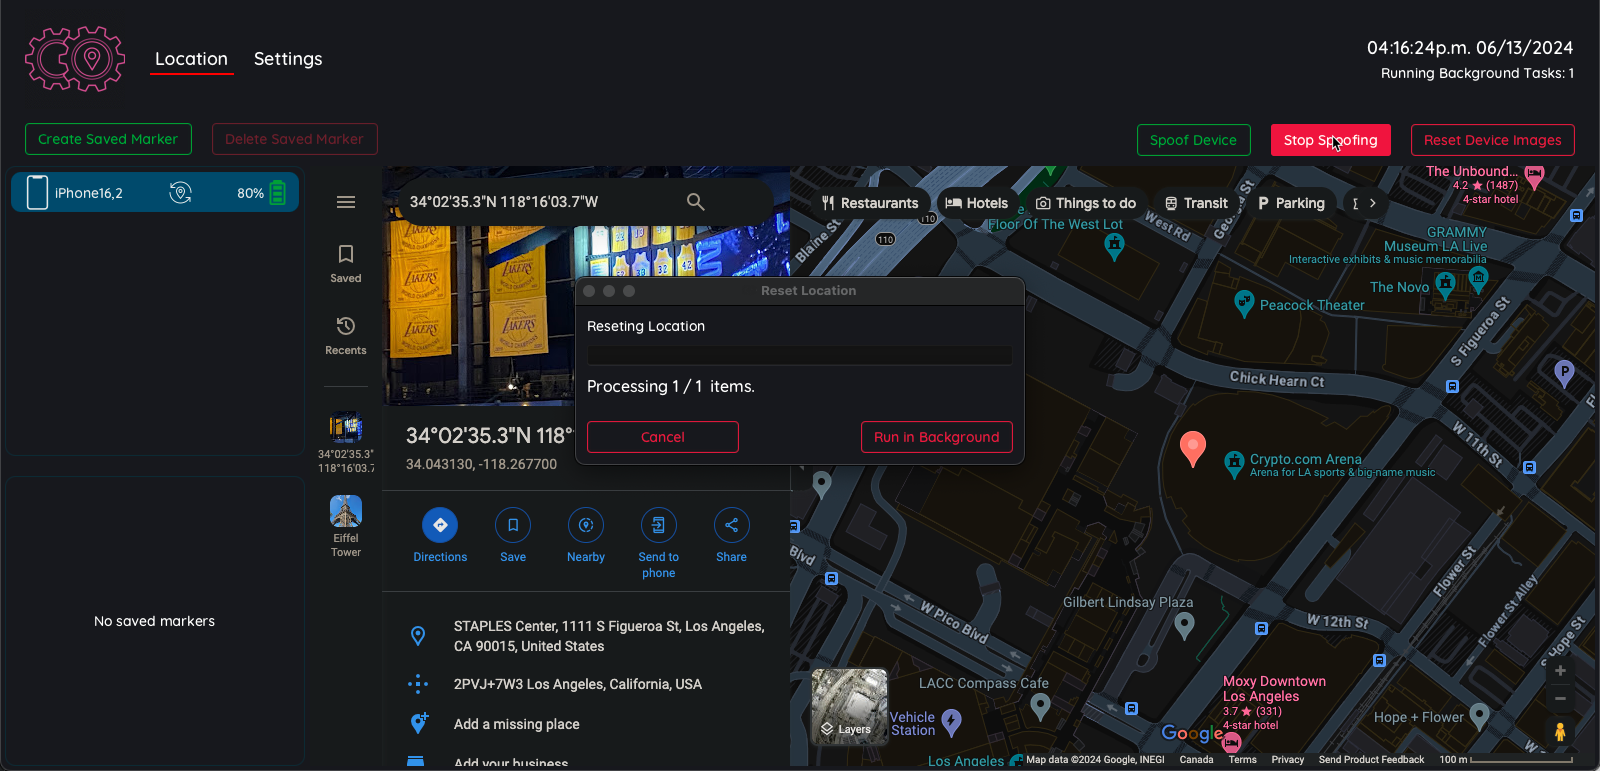Click the Terms link in map footer

click(x=1242, y=760)
